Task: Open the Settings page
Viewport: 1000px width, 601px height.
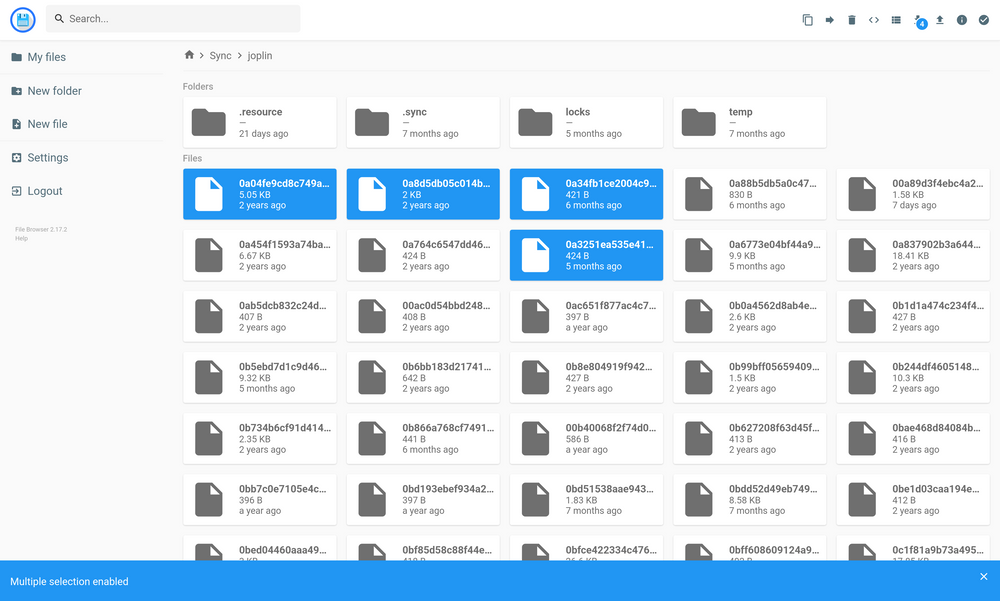Action: [44, 157]
